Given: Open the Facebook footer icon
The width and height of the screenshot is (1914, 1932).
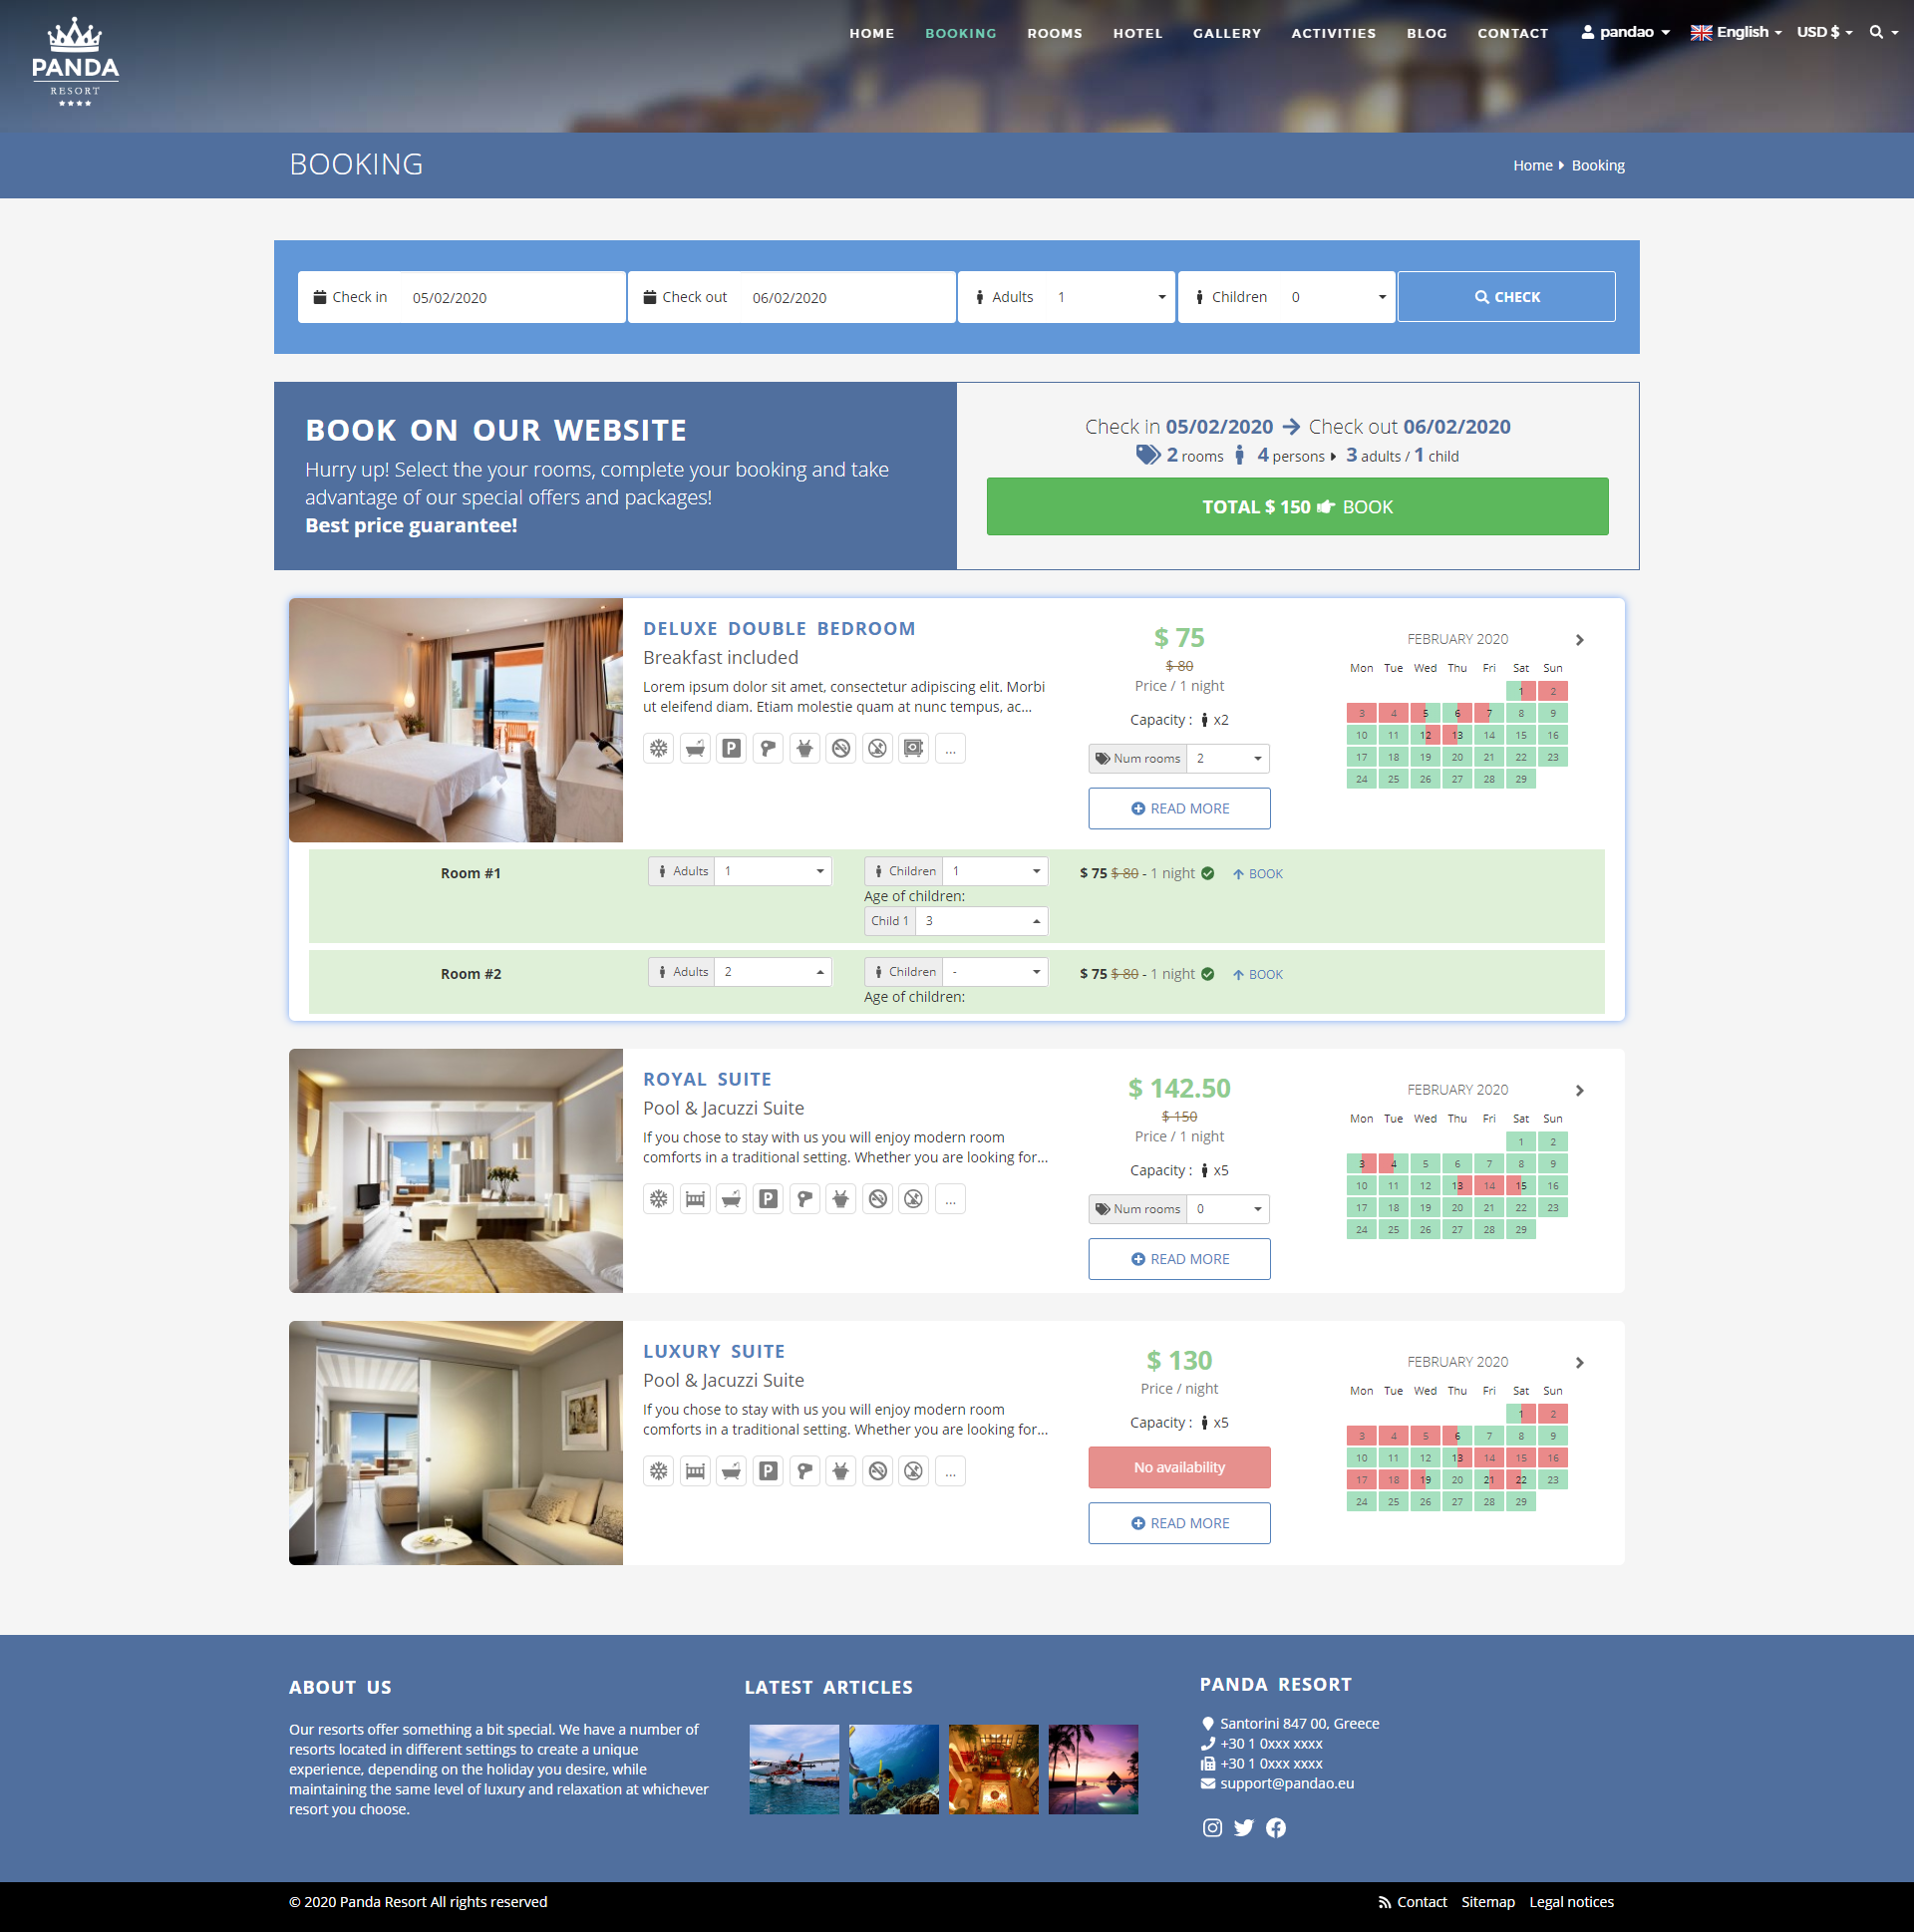Looking at the screenshot, I should click(1276, 1827).
